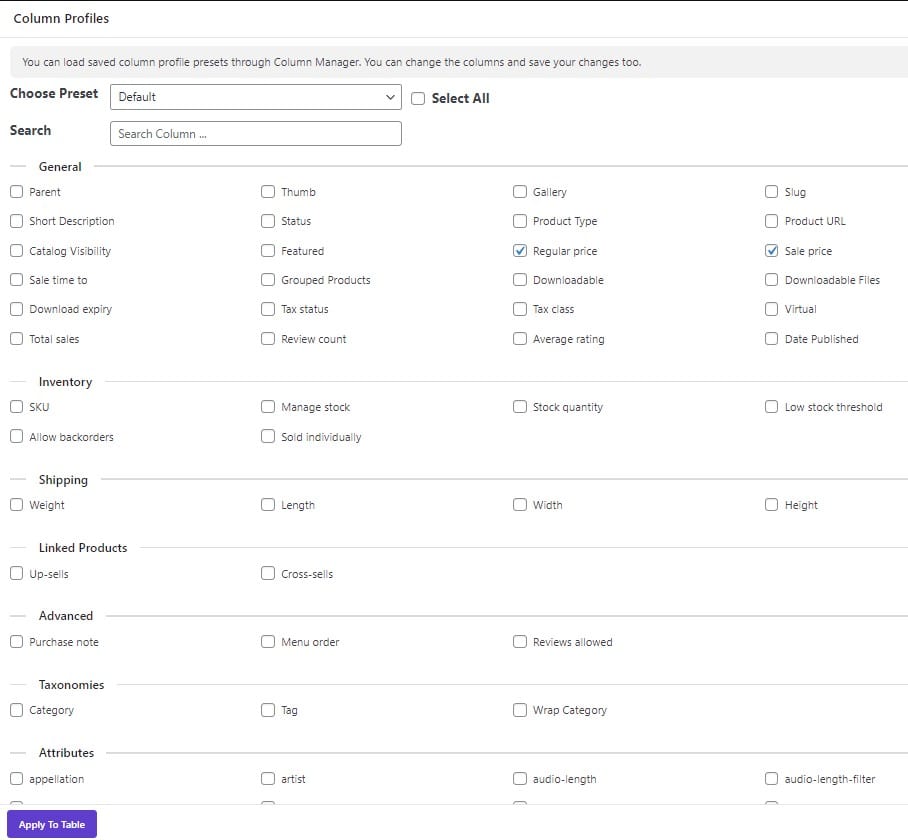Screen dimensions: 908x840
Task: Check the Thumb column
Action: [268, 191]
